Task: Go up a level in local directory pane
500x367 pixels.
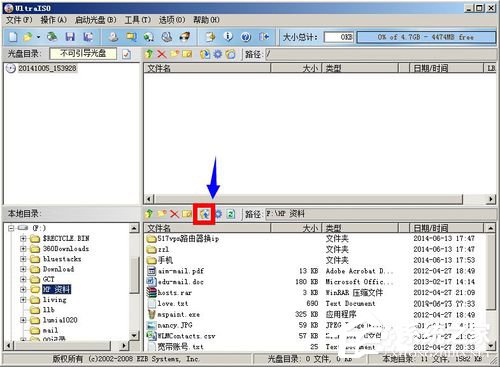Action: (149, 214)
